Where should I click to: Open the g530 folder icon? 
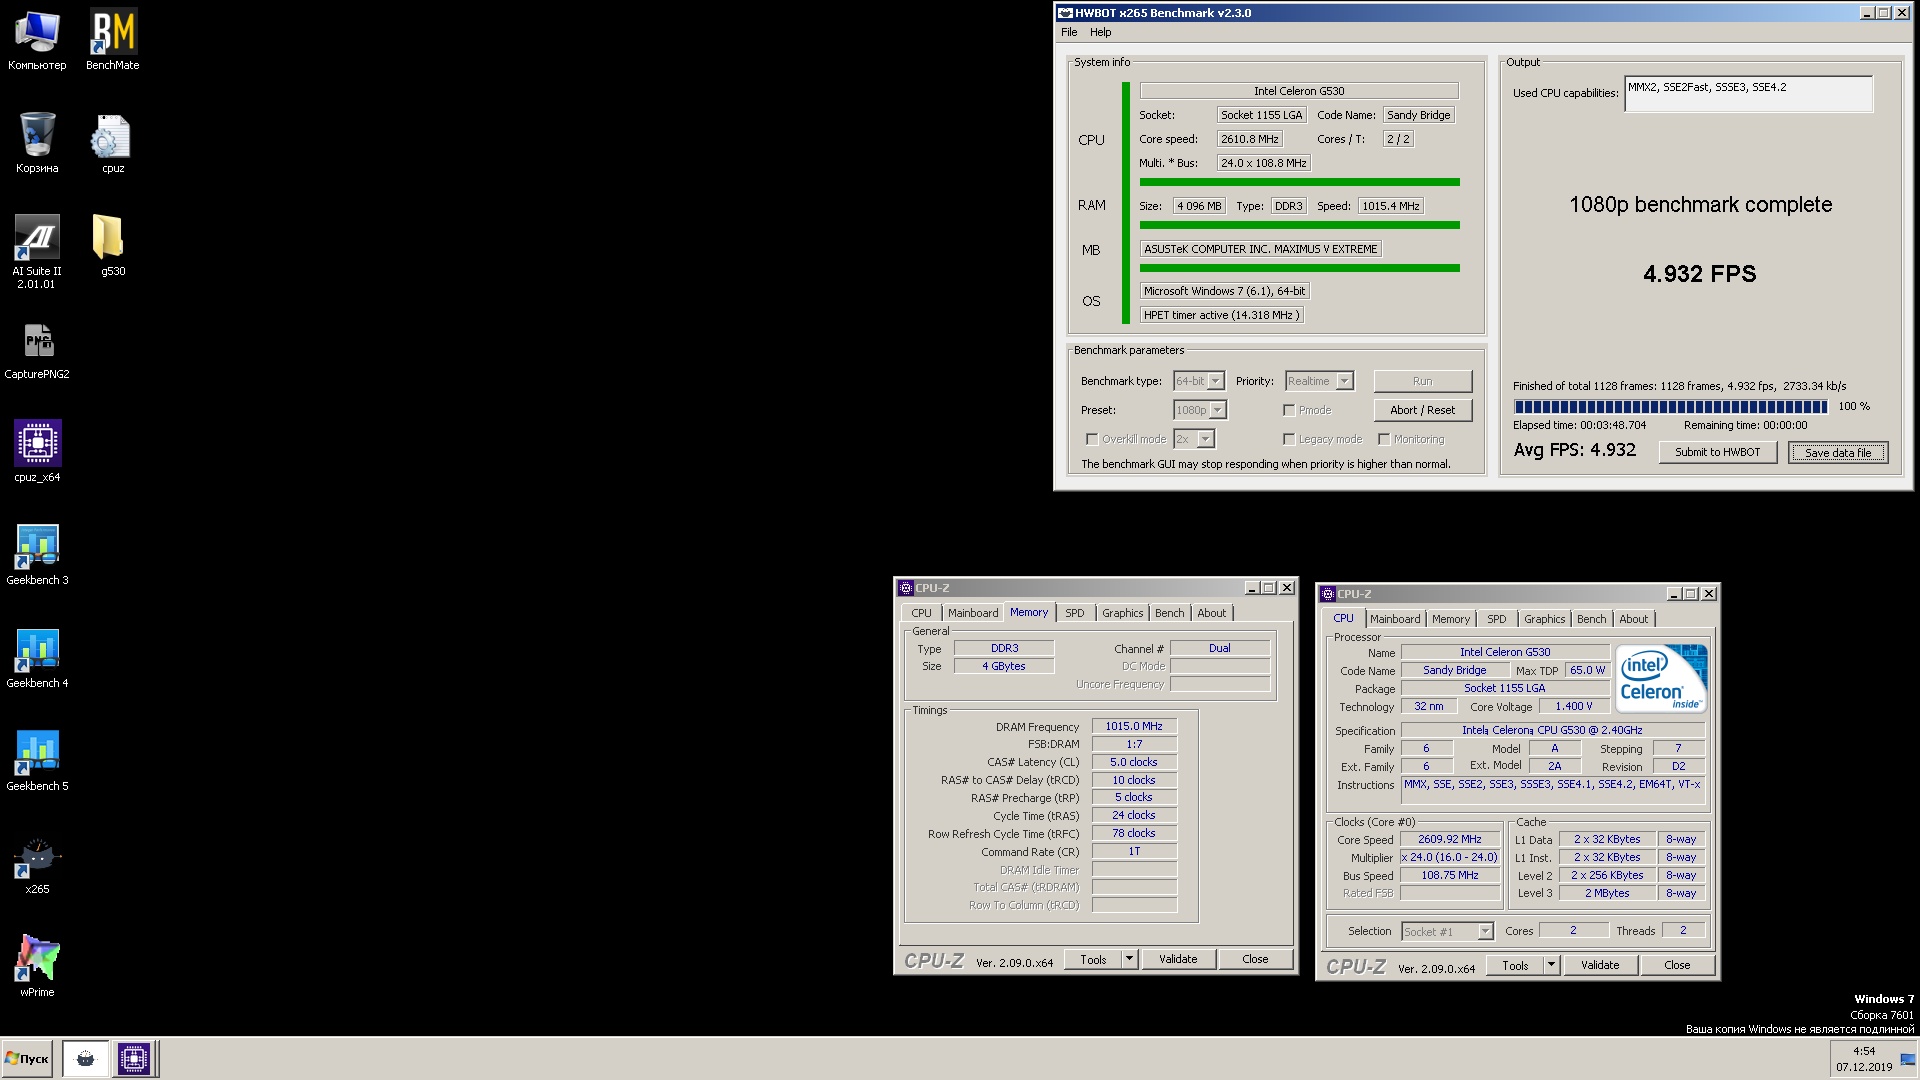click(x=112, y=246)
